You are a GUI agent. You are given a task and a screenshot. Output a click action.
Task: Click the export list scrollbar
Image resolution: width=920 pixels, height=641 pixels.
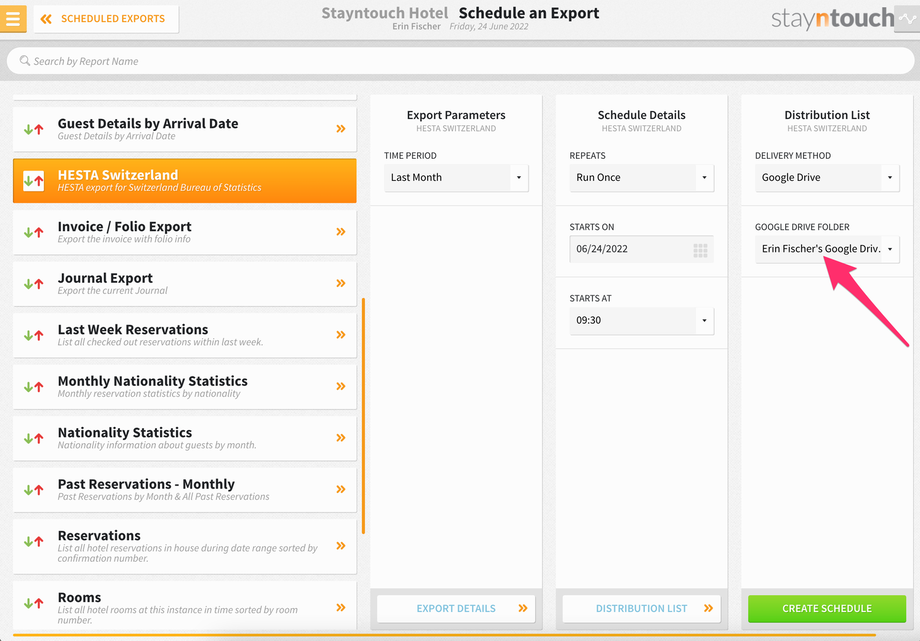coord(364,416)
